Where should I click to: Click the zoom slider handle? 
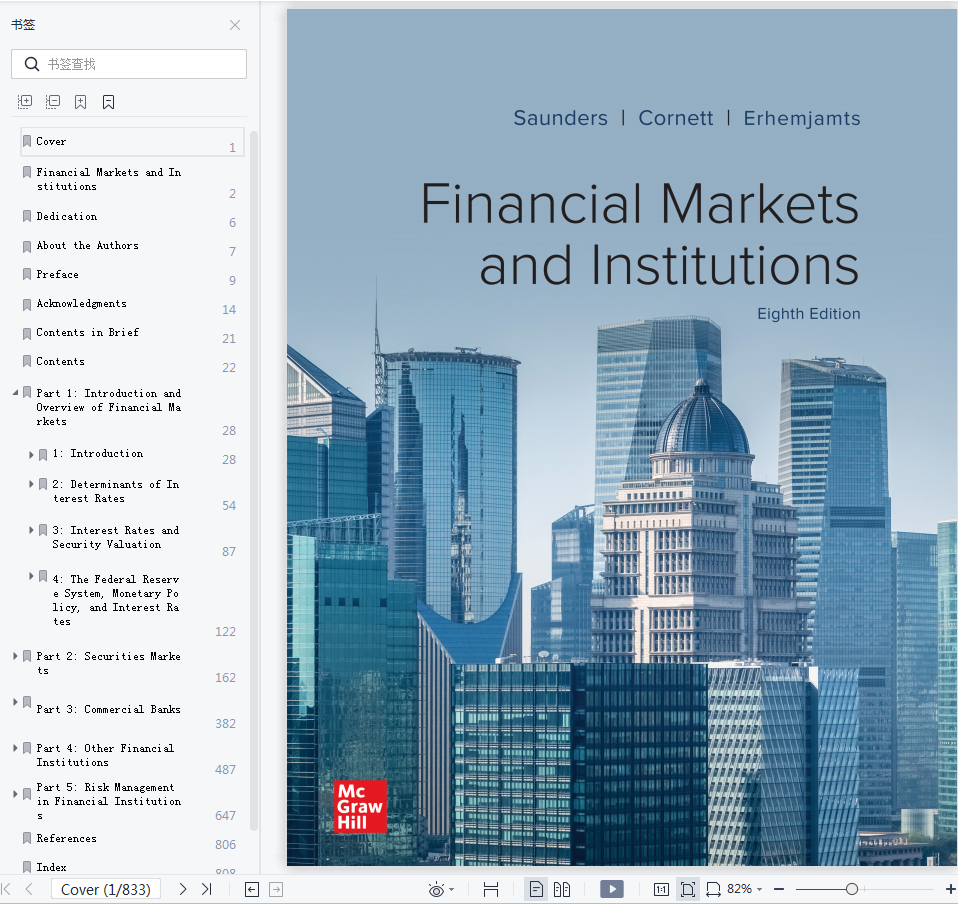[x=852, y=889]
